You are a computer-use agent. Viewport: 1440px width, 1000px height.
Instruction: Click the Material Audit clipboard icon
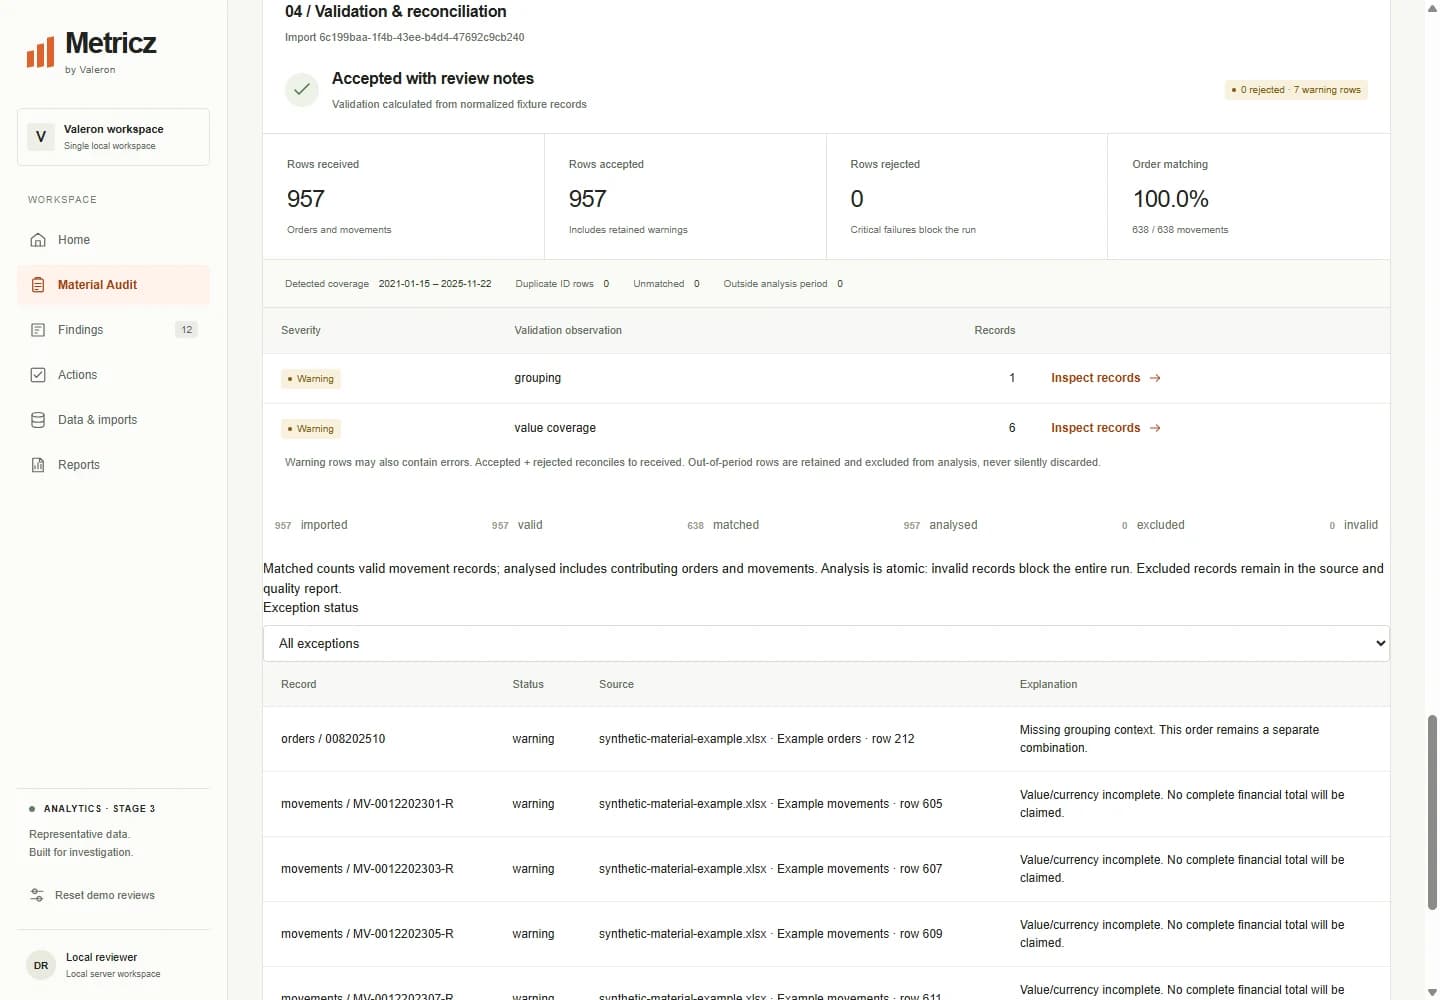coord(38,285)
